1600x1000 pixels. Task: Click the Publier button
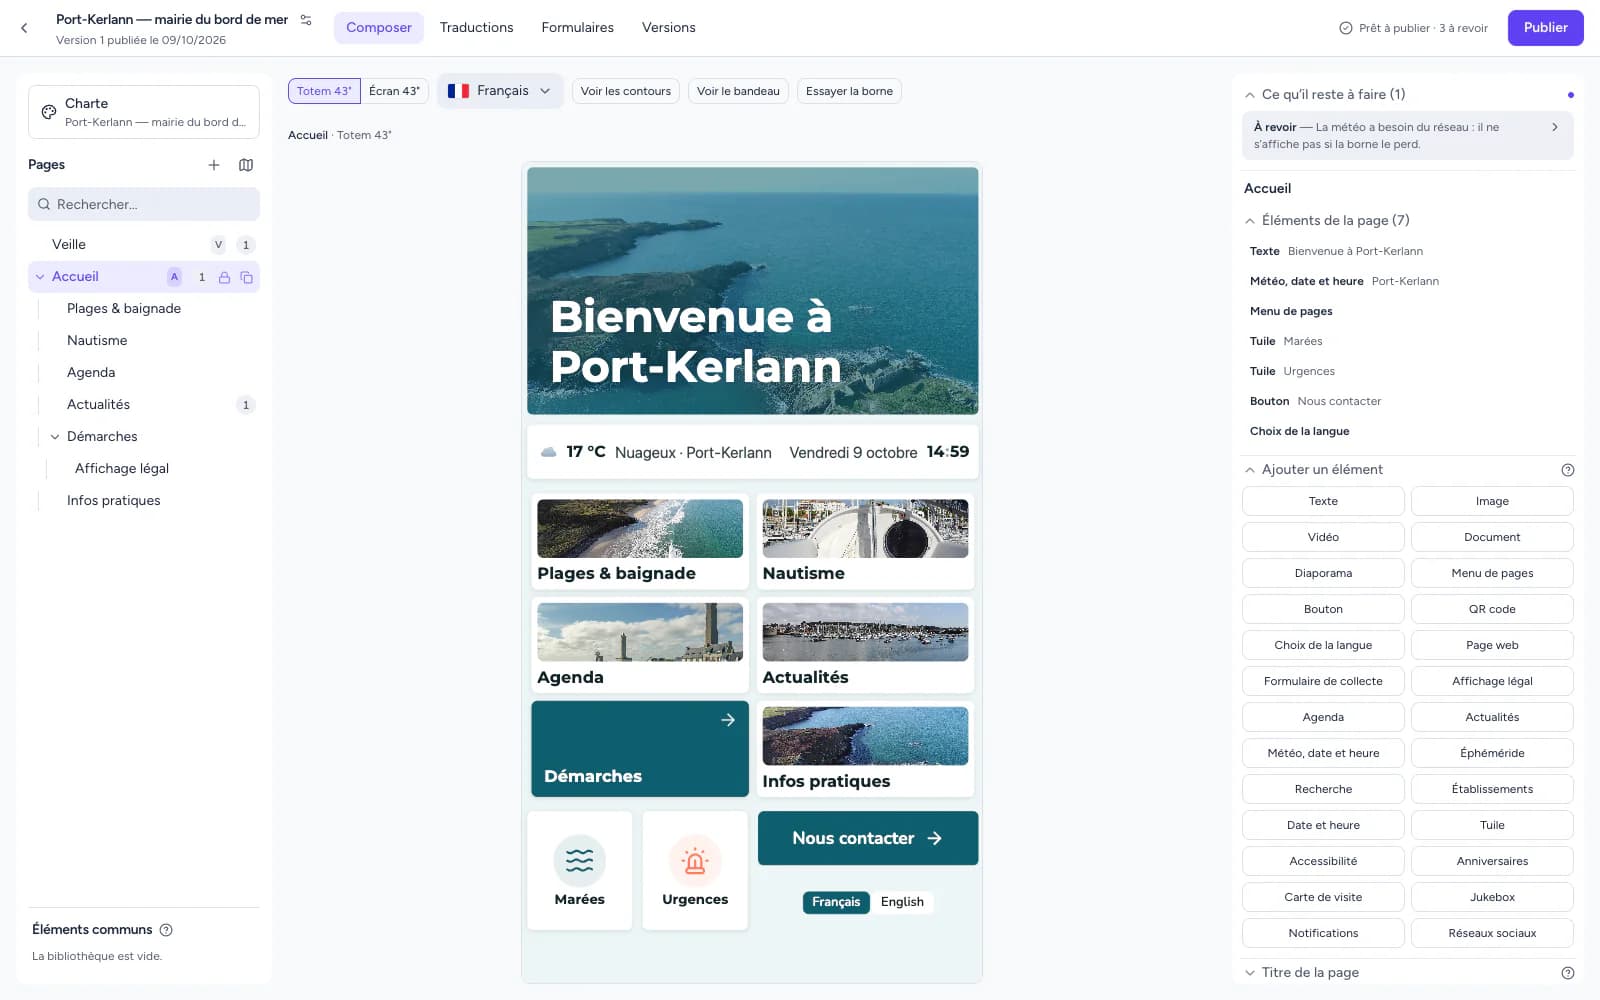pyautogui.click(x=1546, y=28)
